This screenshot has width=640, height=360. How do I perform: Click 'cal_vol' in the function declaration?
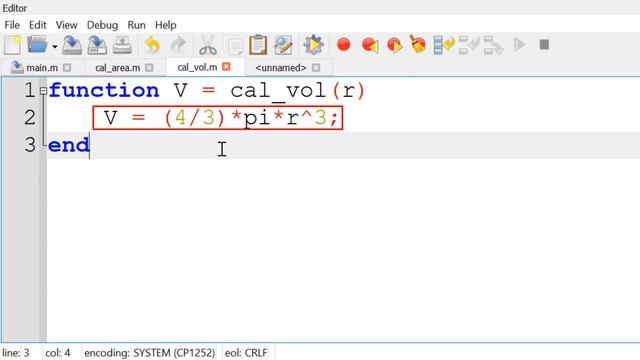pyautogui.click(x=278, y=91)
